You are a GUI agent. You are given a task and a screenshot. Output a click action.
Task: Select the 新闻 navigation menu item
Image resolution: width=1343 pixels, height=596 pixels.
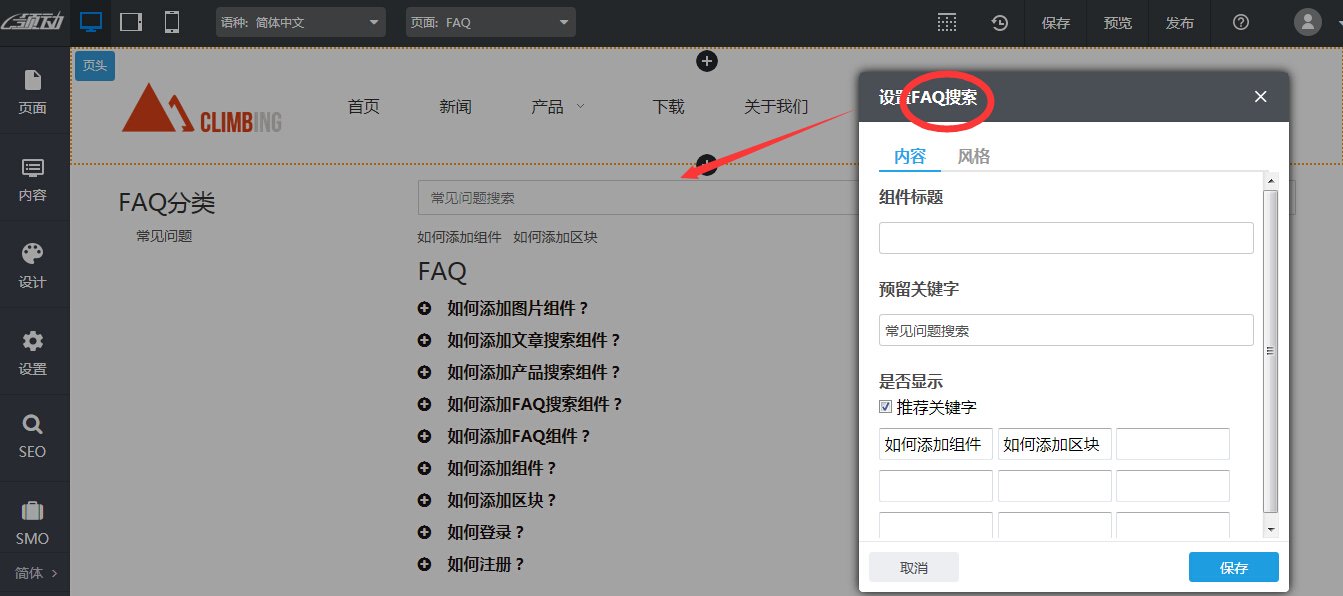455,105
